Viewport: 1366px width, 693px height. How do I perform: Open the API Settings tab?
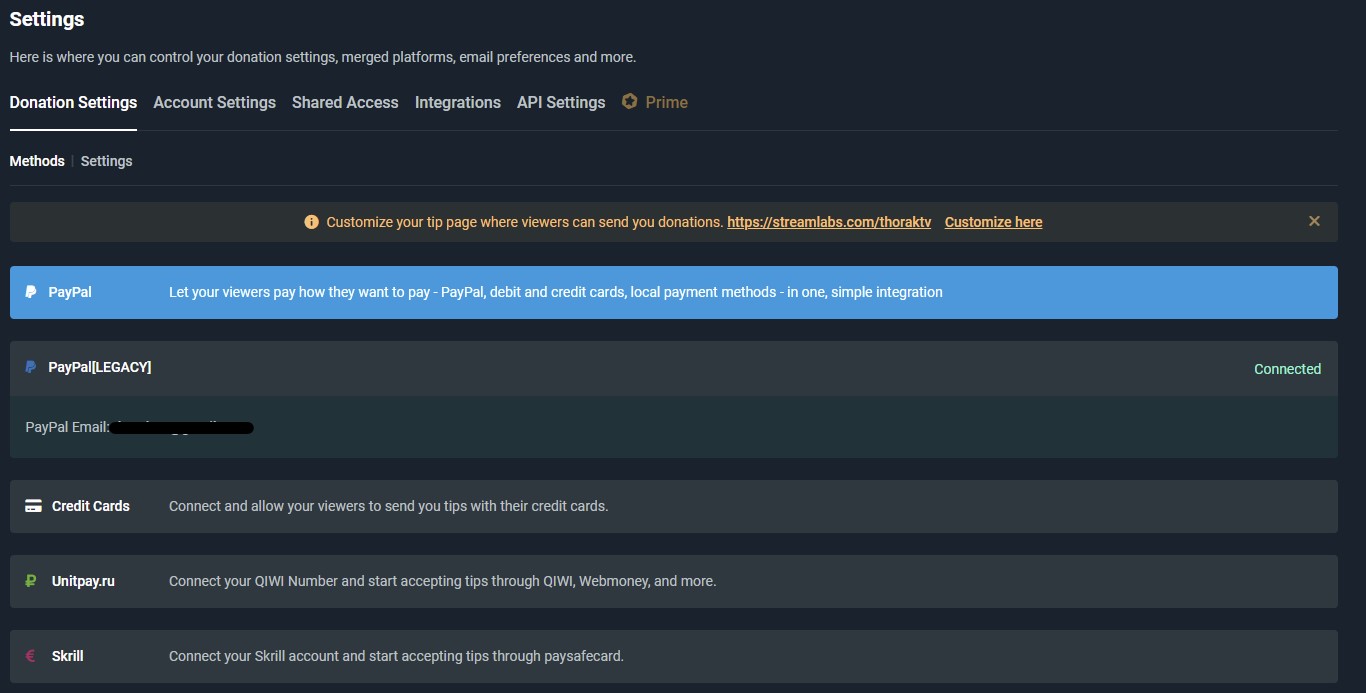pos(561,102)
